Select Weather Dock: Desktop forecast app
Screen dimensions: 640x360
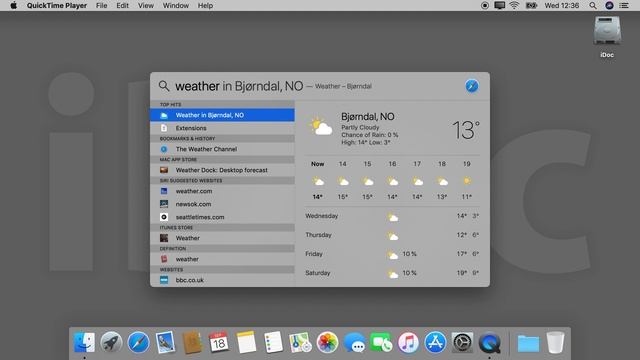point(222,170)
